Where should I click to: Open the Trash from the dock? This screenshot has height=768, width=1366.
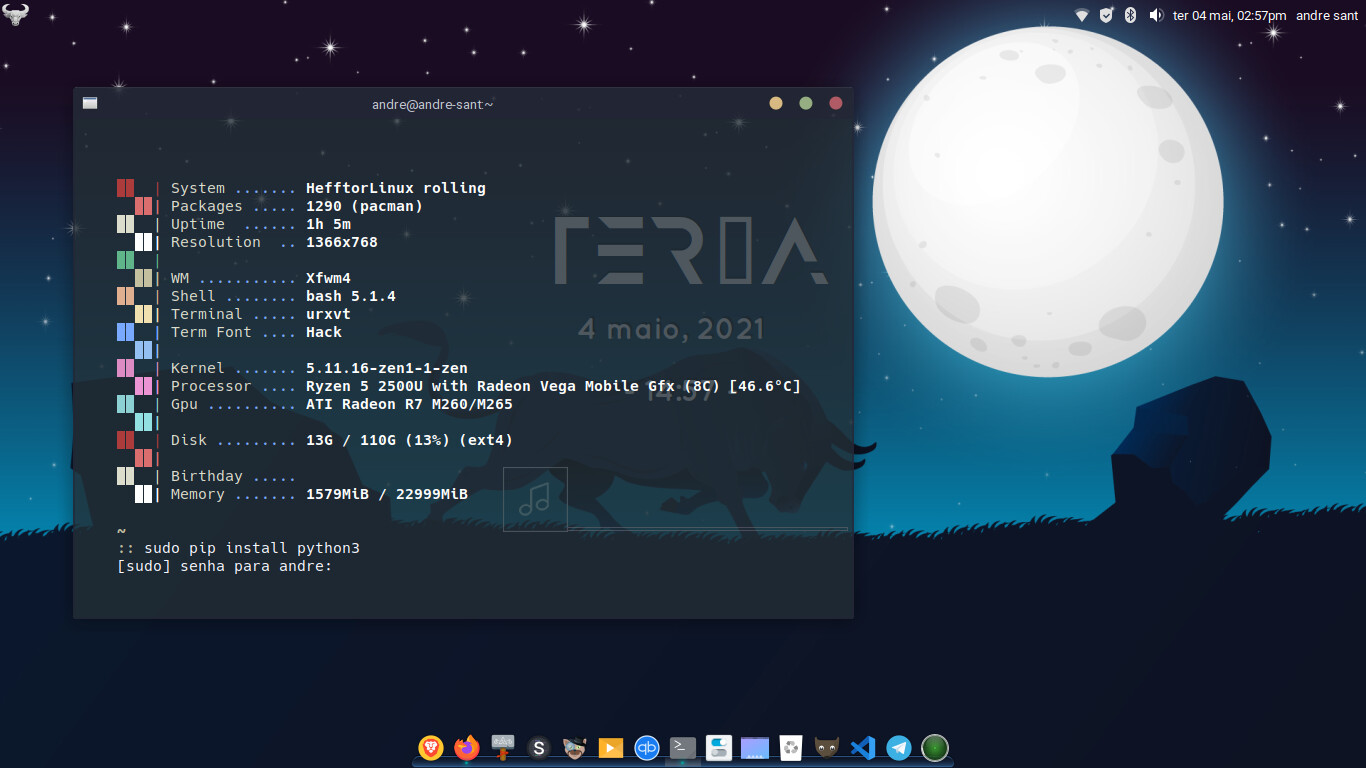[x=791, y=747]
